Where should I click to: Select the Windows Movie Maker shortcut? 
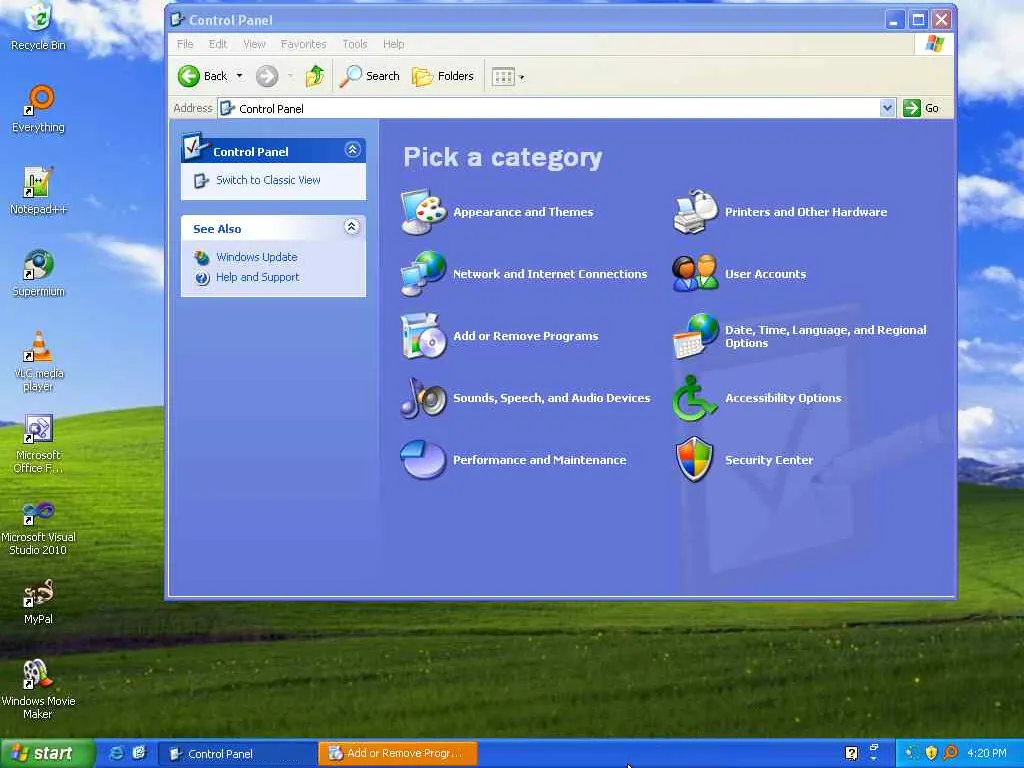tap(39, 689)
